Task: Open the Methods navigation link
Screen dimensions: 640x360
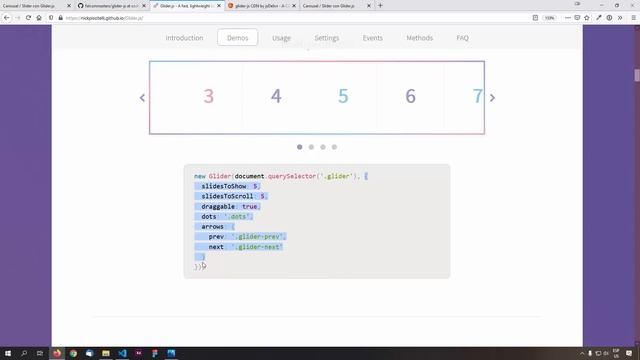Action: pos(419,38)
